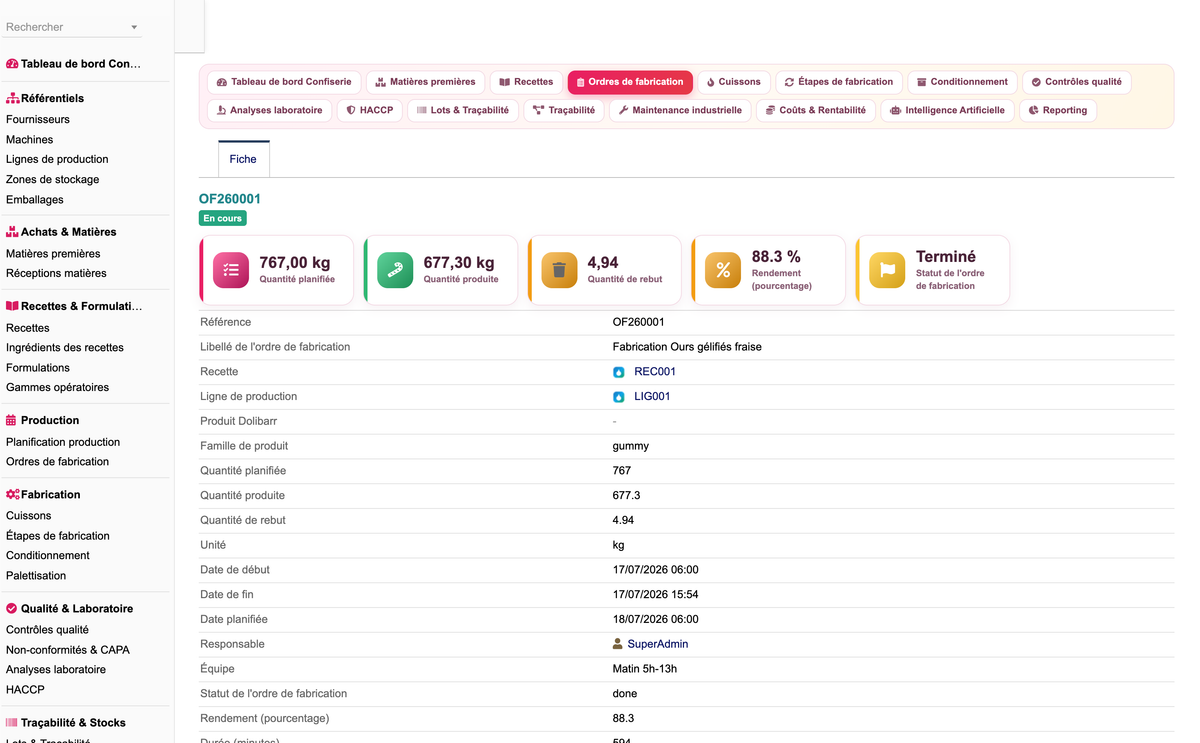1200x743 pixels.
Task: Click the Équipe value Matin 5h-13h
Action: (645, 669)
